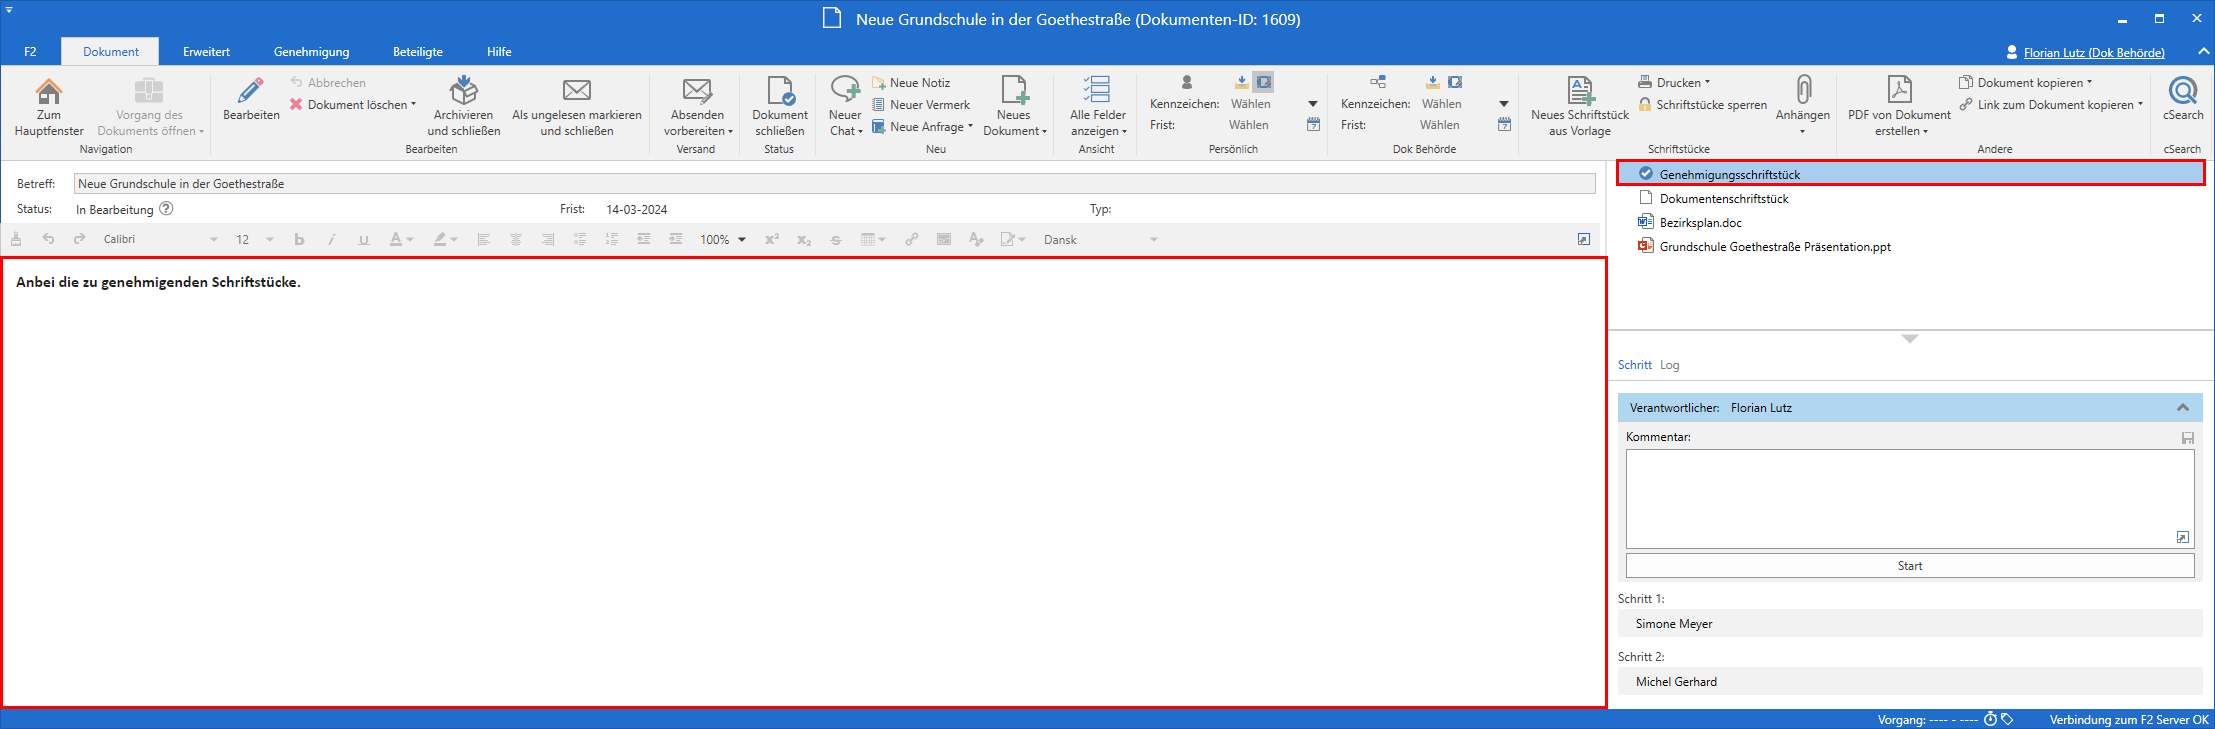Create a Neue Notiz
The image size is (2215, 729).
[910, 83]
